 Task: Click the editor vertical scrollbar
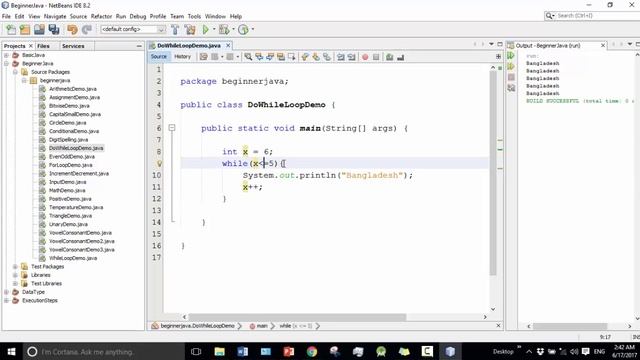[x=493, y=173]
